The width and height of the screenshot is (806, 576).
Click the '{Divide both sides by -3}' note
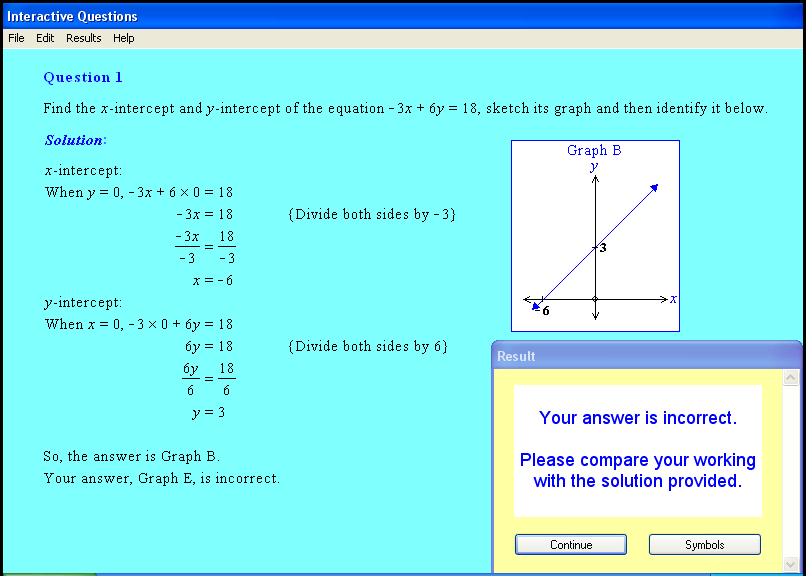[x=372, y=214]
